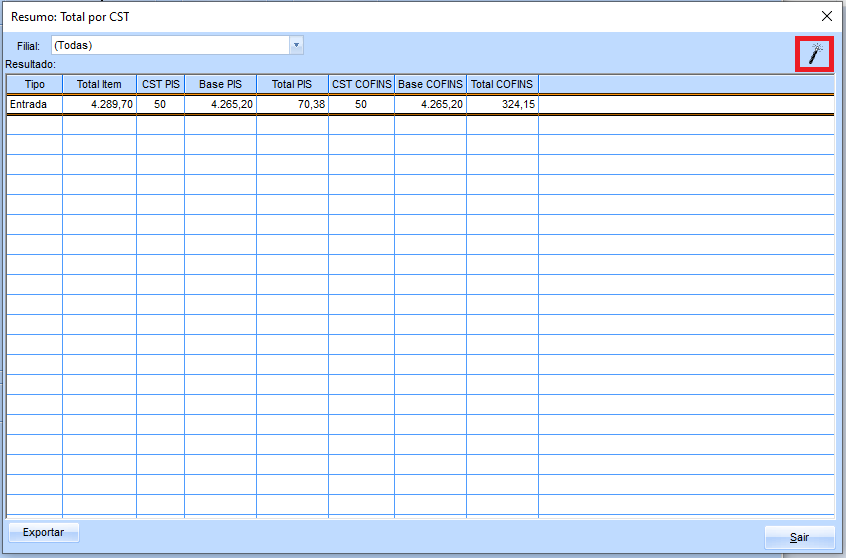This screenshot has width=846, height=558.
Task: Open the Filial dropdown arrow
Action: pyautogui.click(x=296, y=45)
